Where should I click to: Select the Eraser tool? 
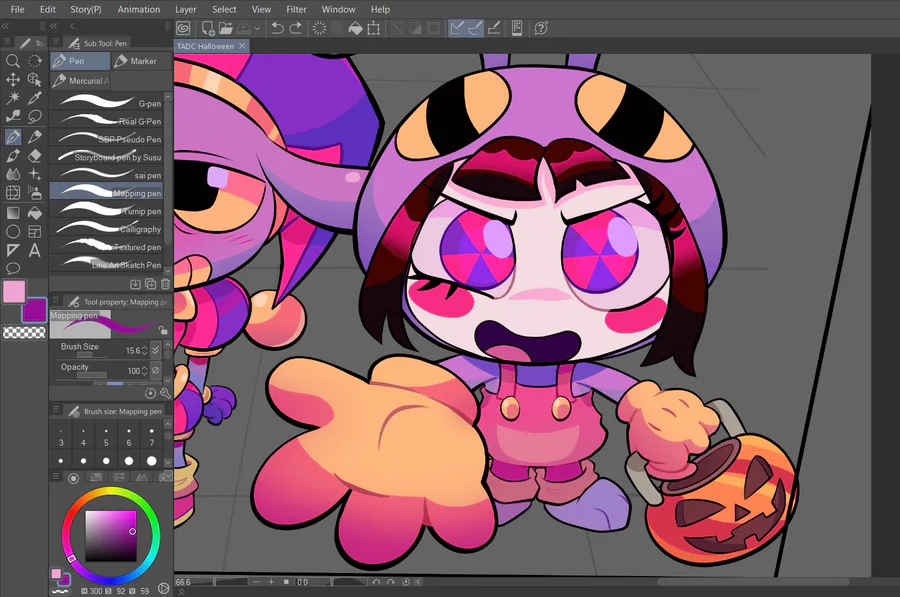click(x=35, y=156)
